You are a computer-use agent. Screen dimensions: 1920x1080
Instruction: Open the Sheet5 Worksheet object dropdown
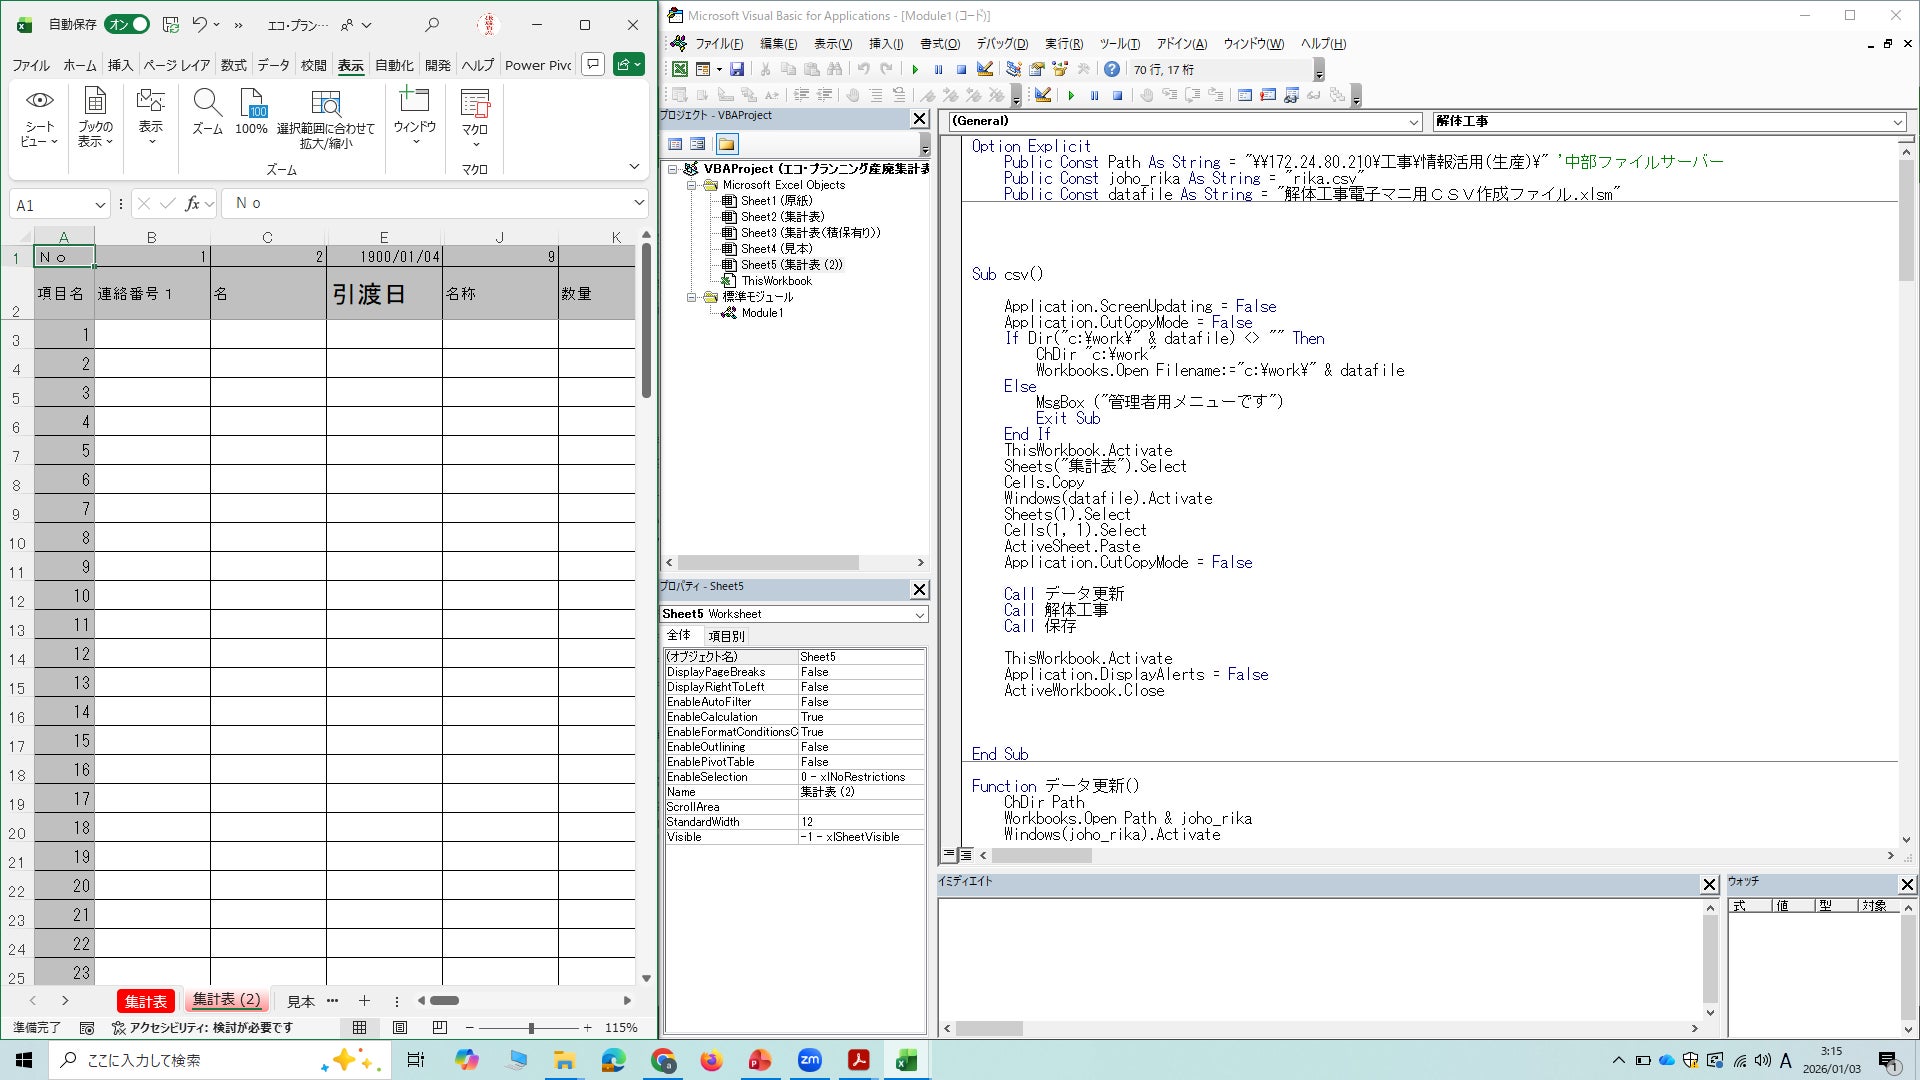pyautogui.click(x=919, y=614)
